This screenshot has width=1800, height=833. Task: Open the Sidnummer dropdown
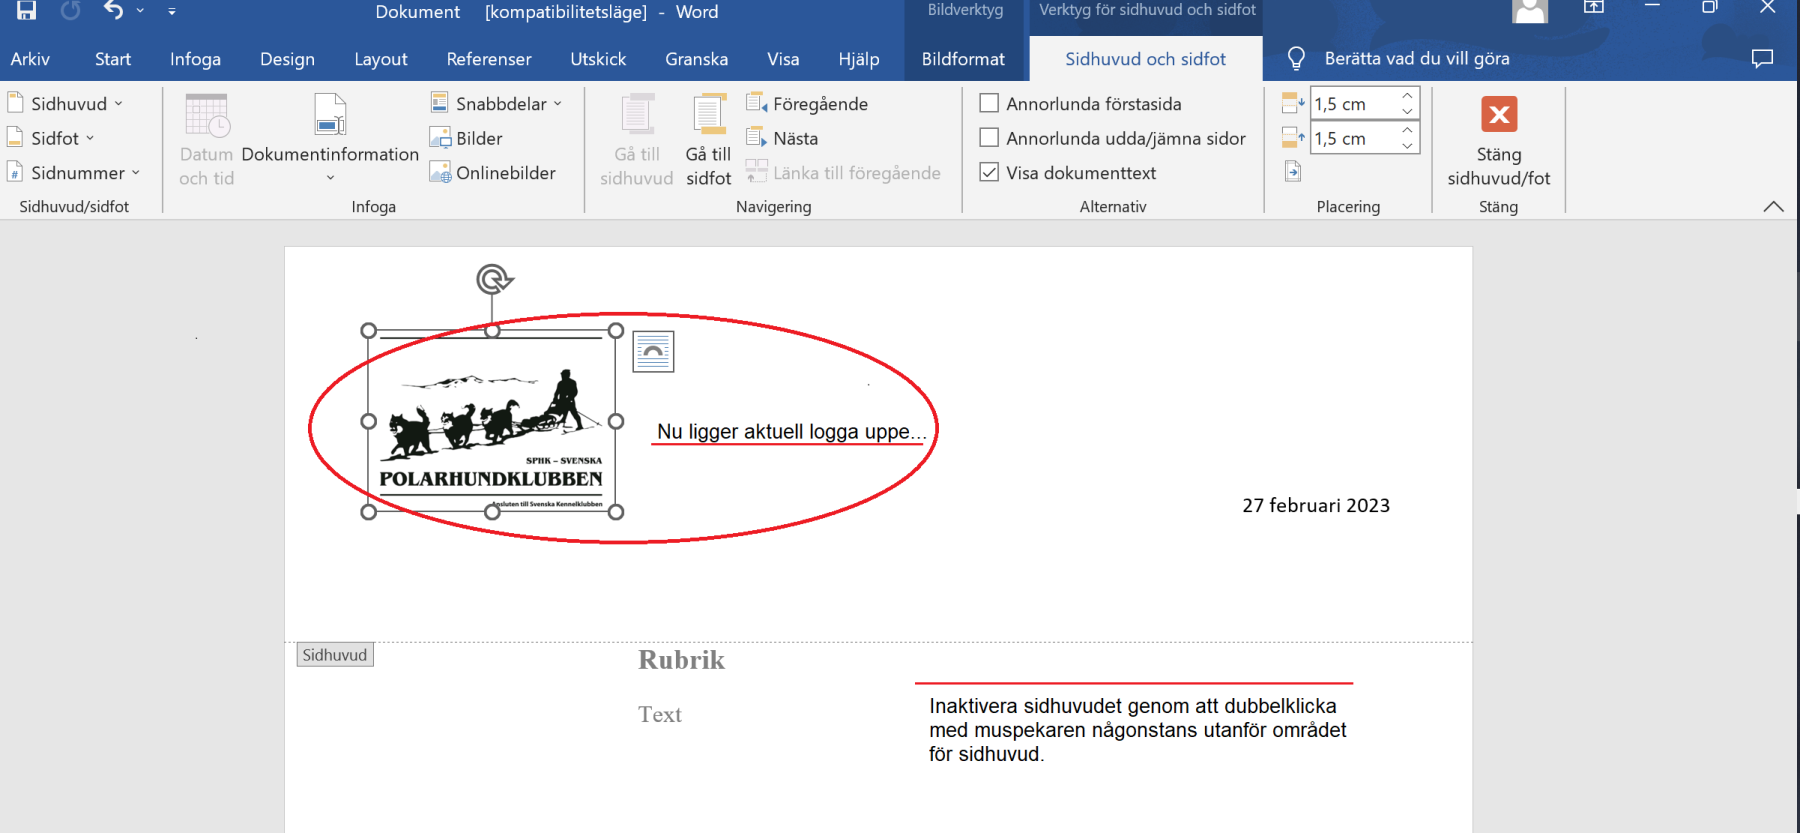75,173
